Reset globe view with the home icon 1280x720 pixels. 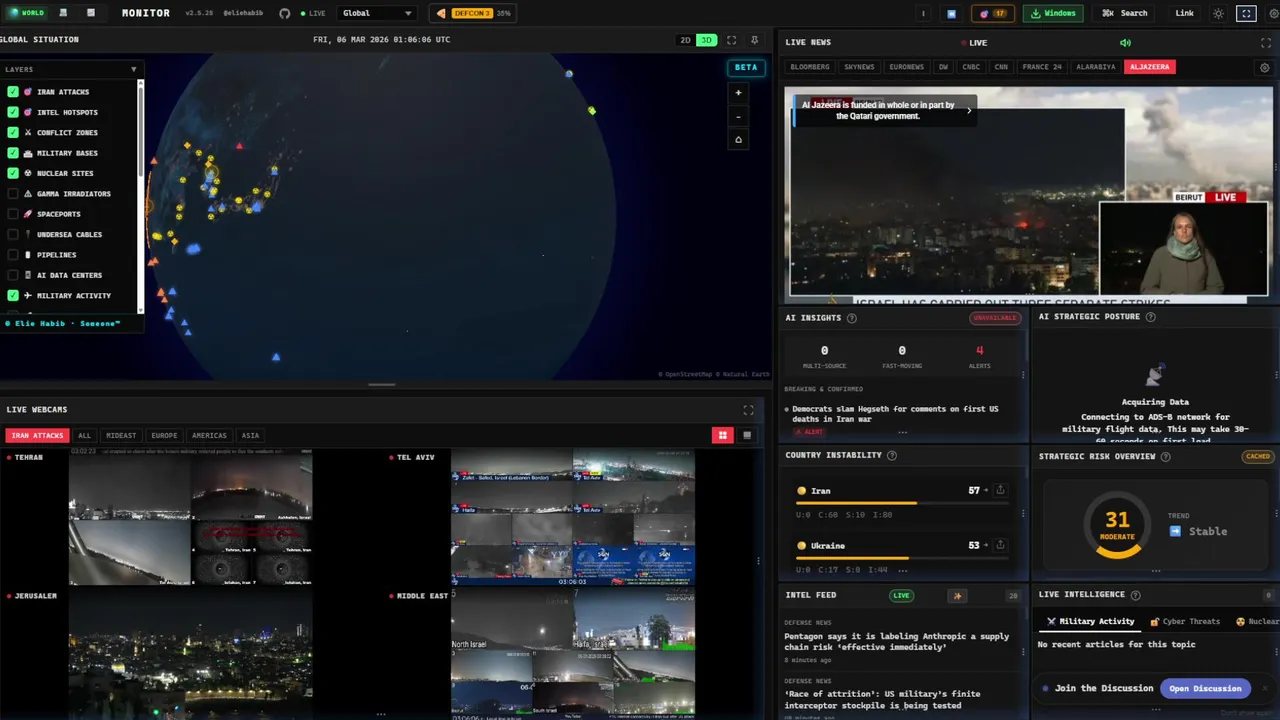coord(738,139)
